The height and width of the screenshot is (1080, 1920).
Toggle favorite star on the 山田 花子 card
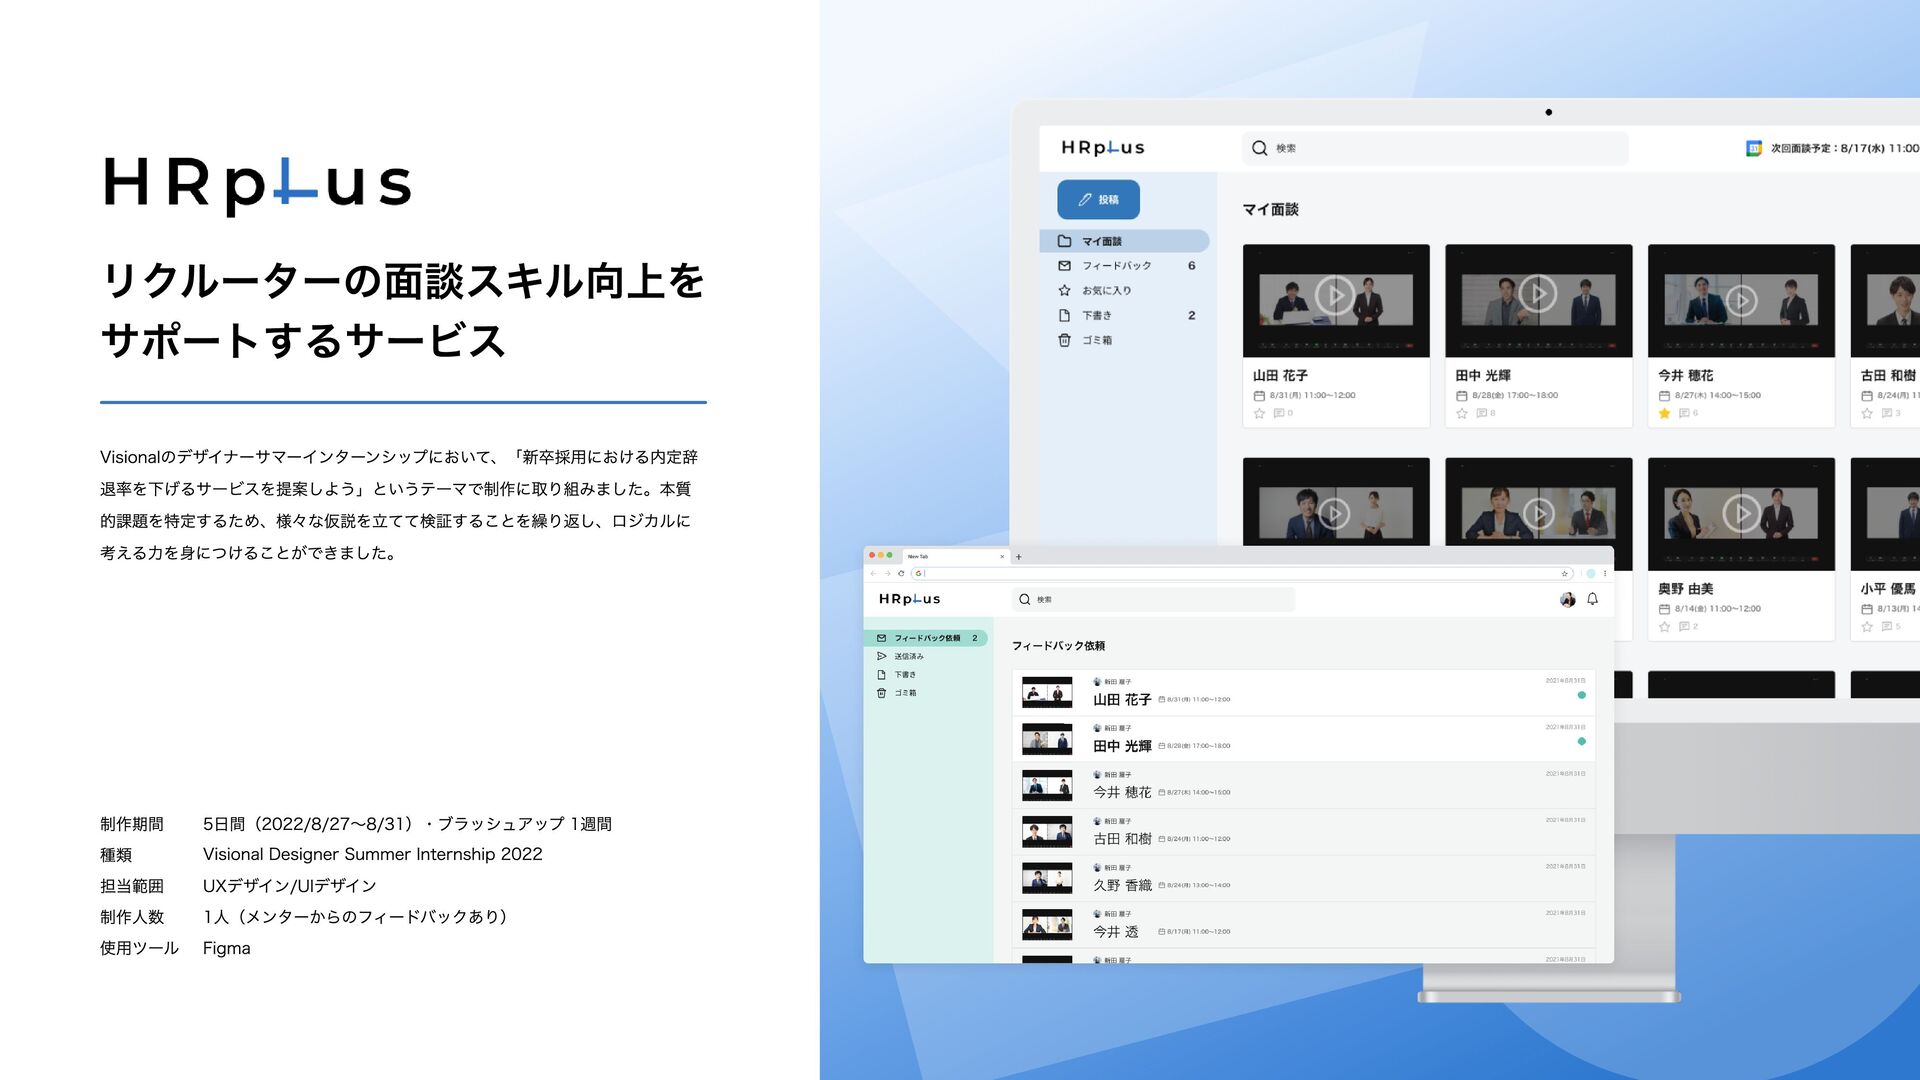1259,413
